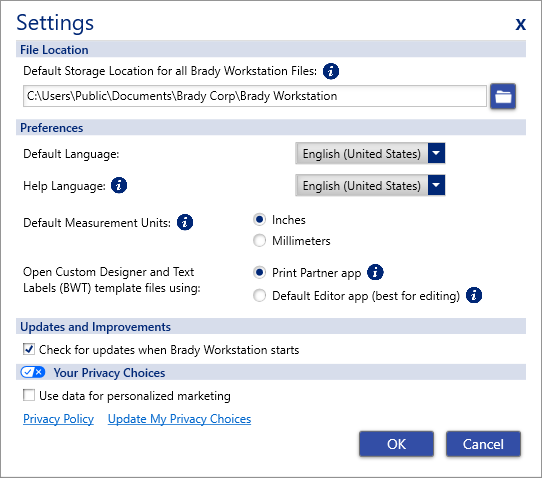Click the Your Privacy Choices heading
542x478 pixels.
click(109, 373)
